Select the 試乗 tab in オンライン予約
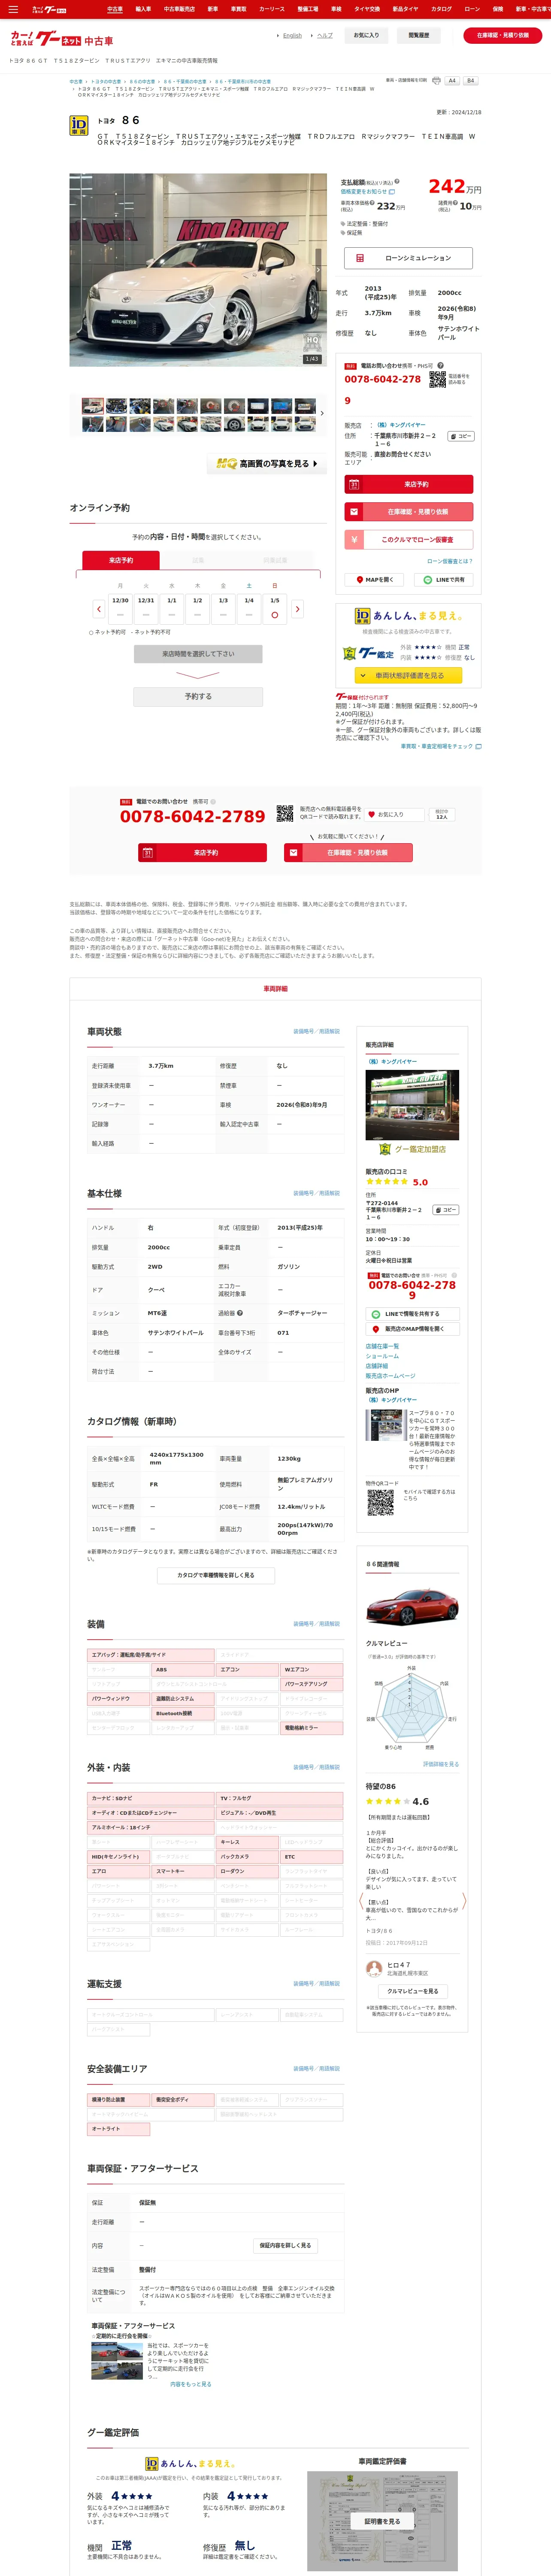The height and width of the screenshot is (2576, 551). [x=198, y=560]
